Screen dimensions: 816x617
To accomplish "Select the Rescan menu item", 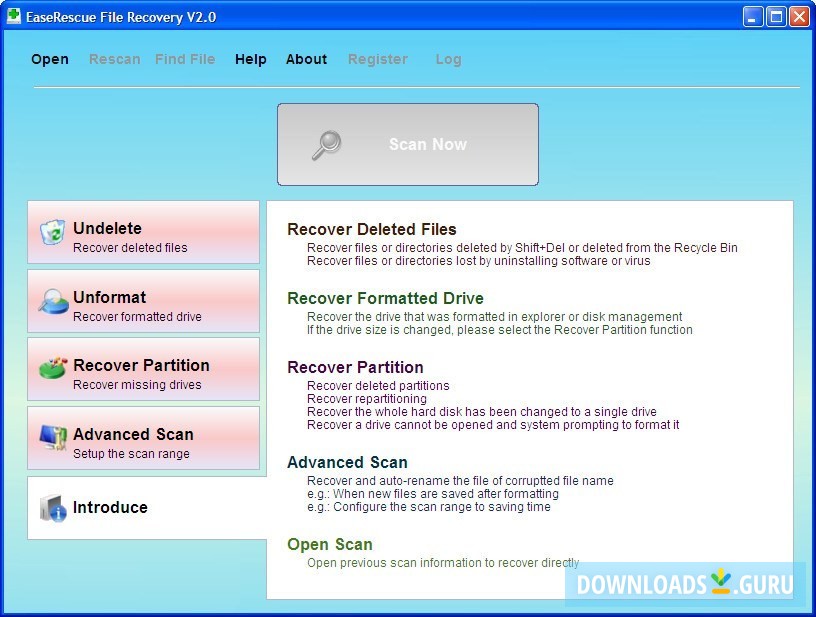I will coord(114,59).
